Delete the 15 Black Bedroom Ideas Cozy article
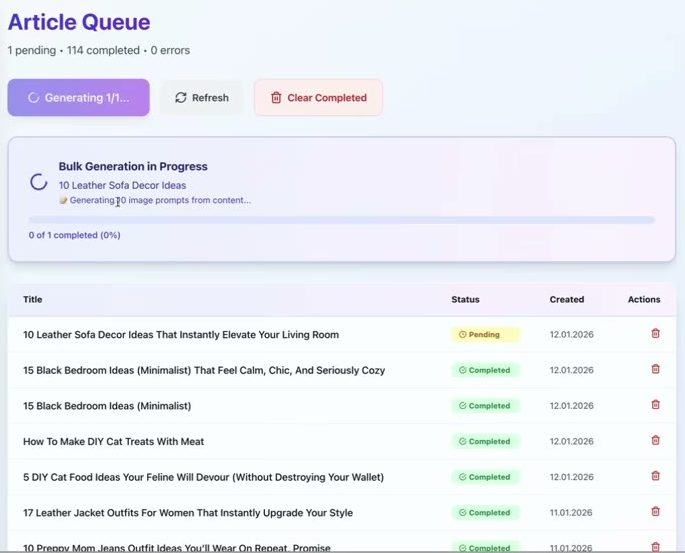The image size is (685, 553). tap(655, 369)
